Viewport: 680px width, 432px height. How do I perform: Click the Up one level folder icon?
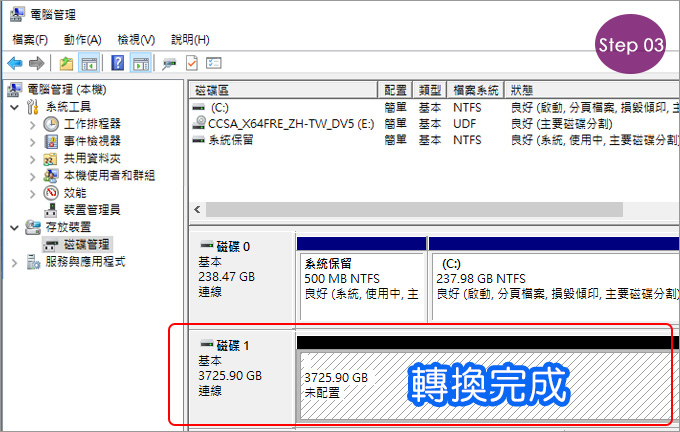pyautogui.click(x=66, y=63)
